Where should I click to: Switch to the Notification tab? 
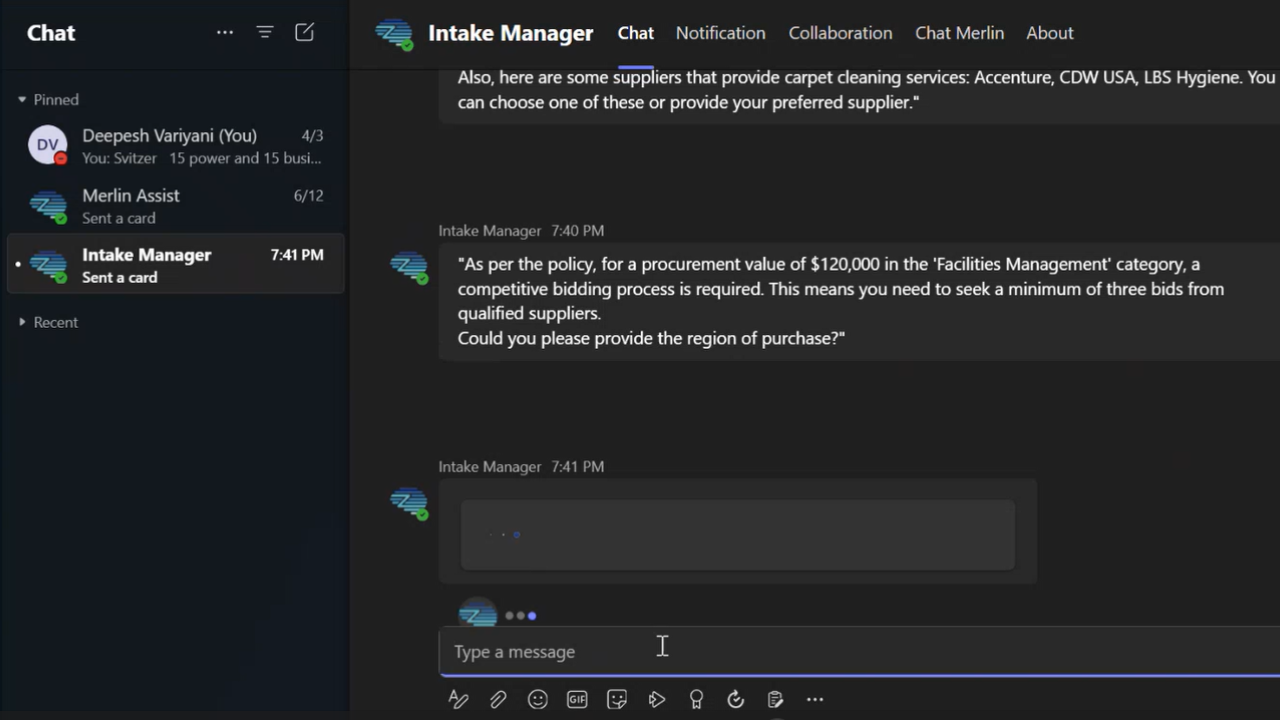coord(720,33)
